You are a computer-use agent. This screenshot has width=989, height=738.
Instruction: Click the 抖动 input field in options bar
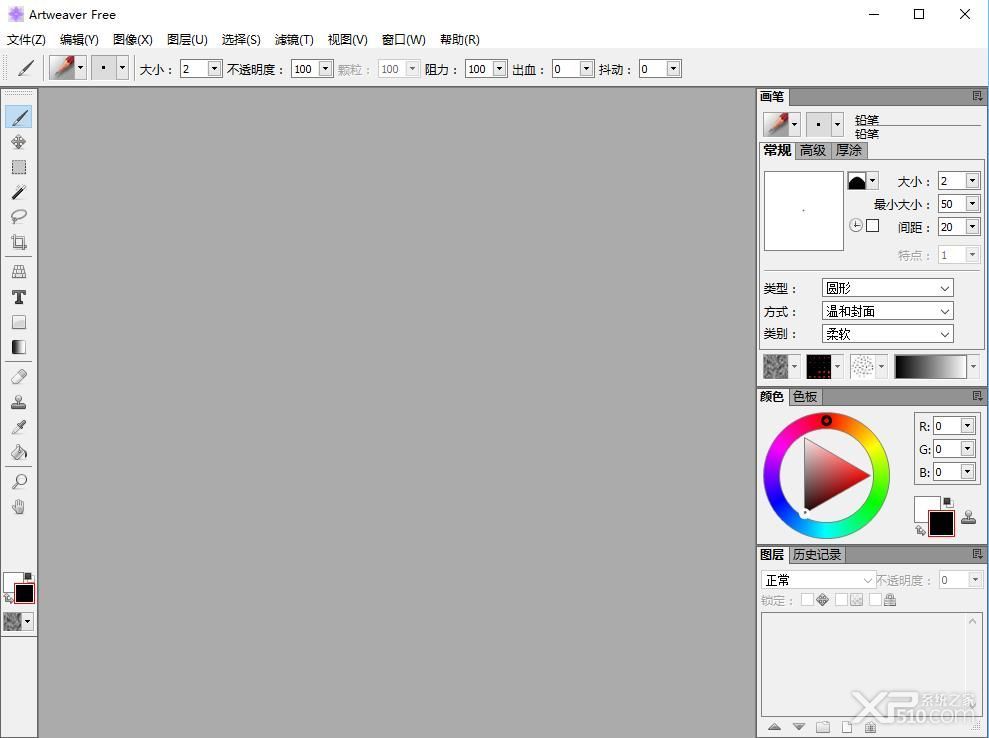(653, 68)
